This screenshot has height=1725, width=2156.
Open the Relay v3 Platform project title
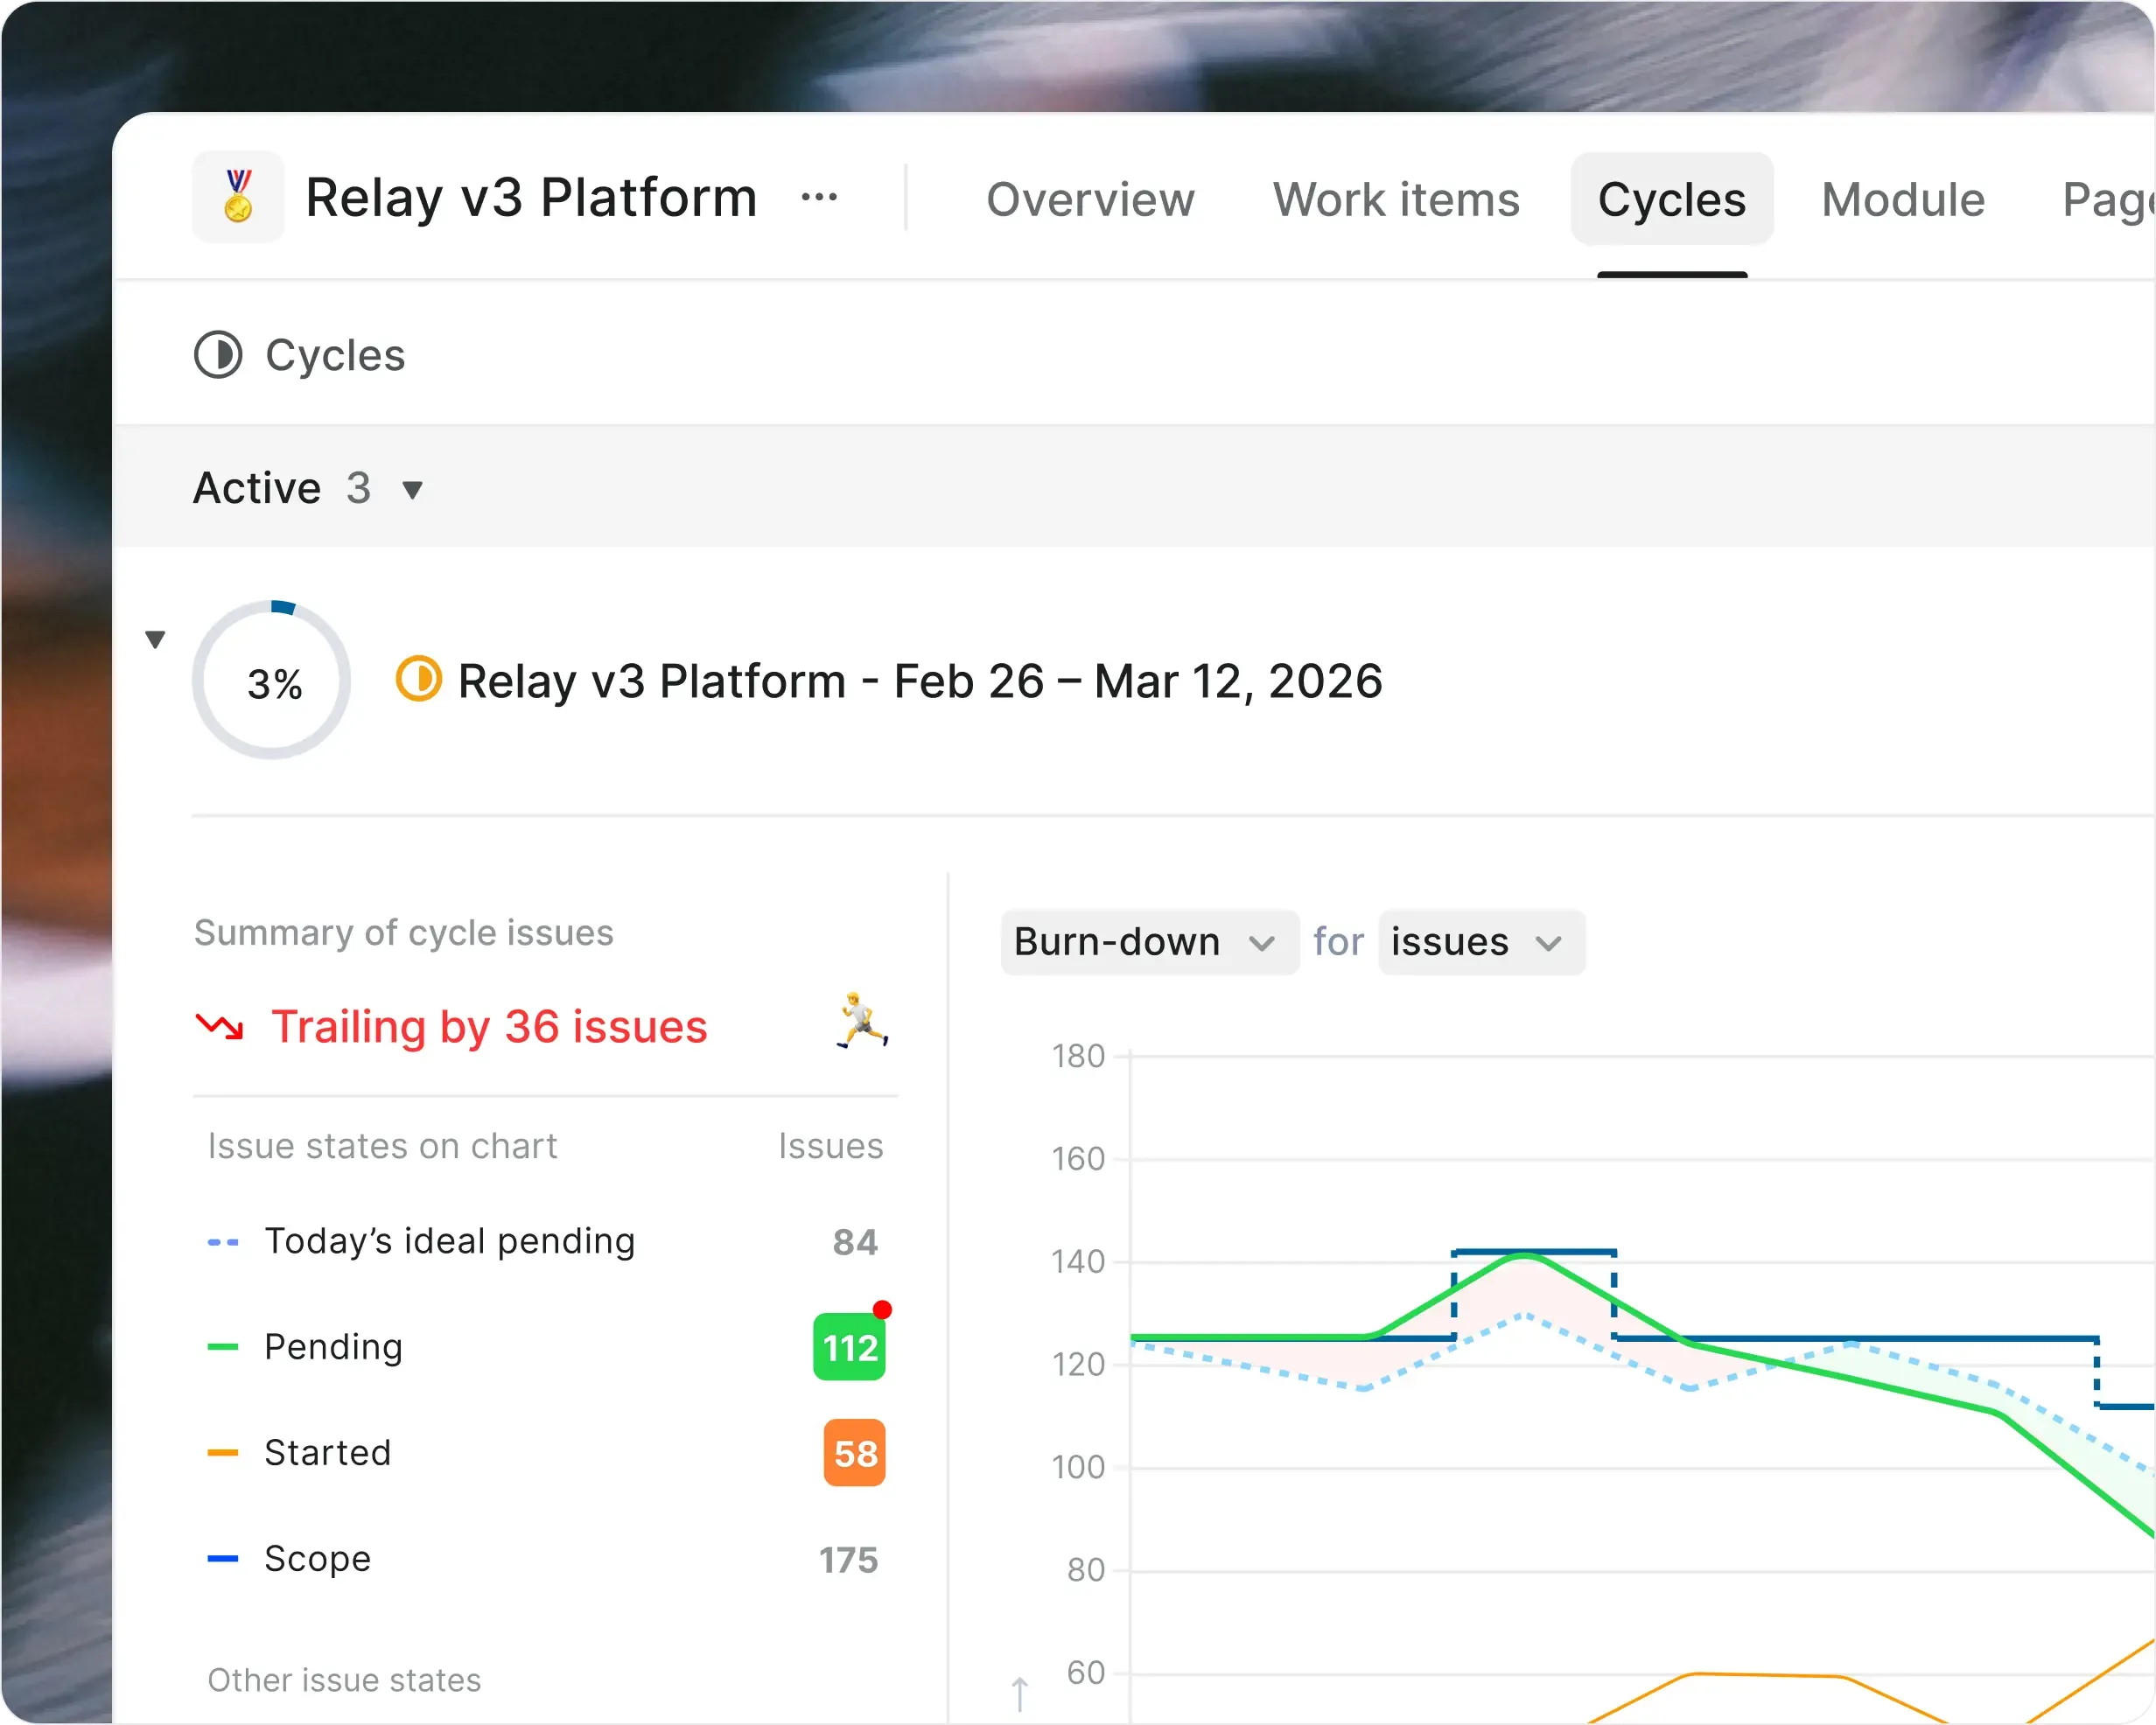[531, 197]
